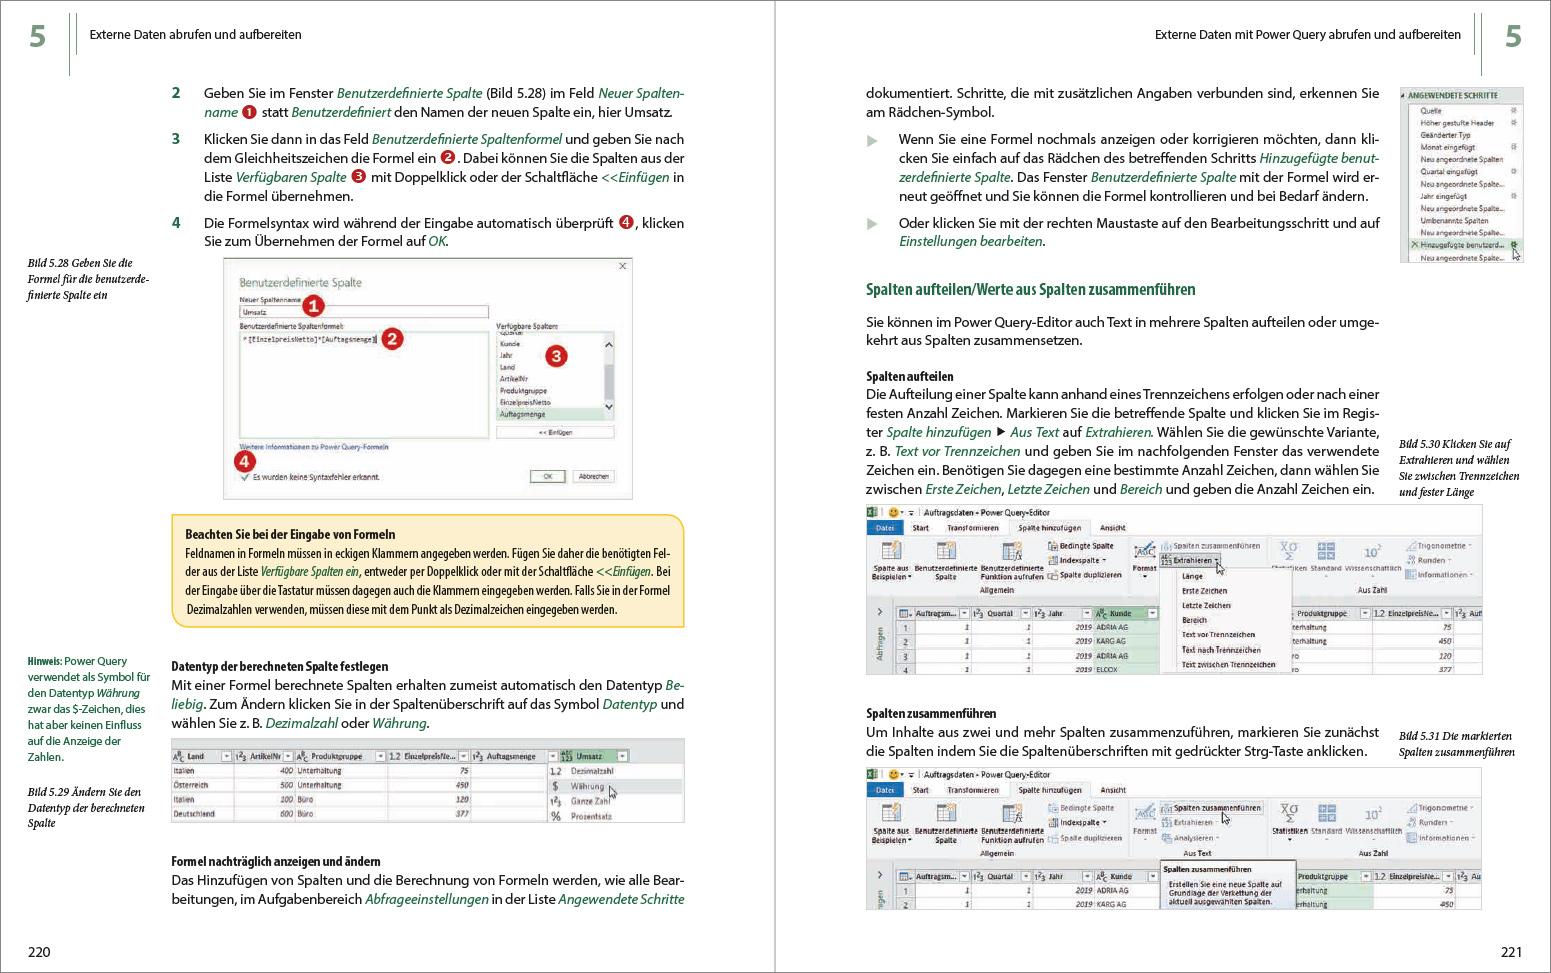The height and width of the screenshot is (973, 1551).
Task: Click the Statistiken icon in Aus Zahl group
Action: (x=1289, y=549)
